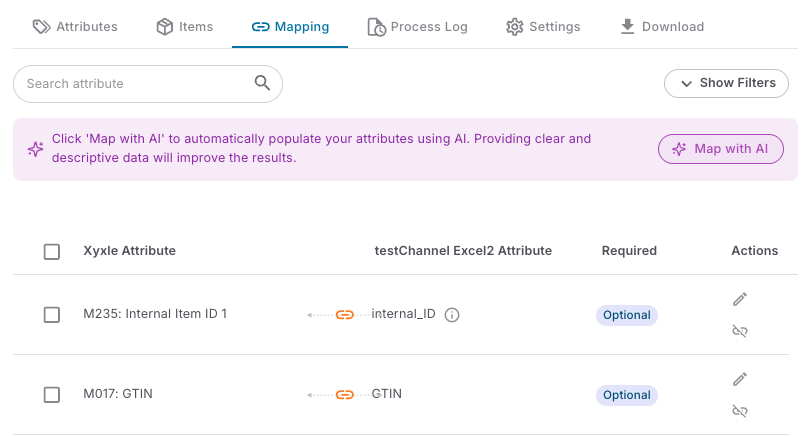The height and width of the screenshot is (436, 807).
Task: Open the Settings tab
Action: coord(543,27)
